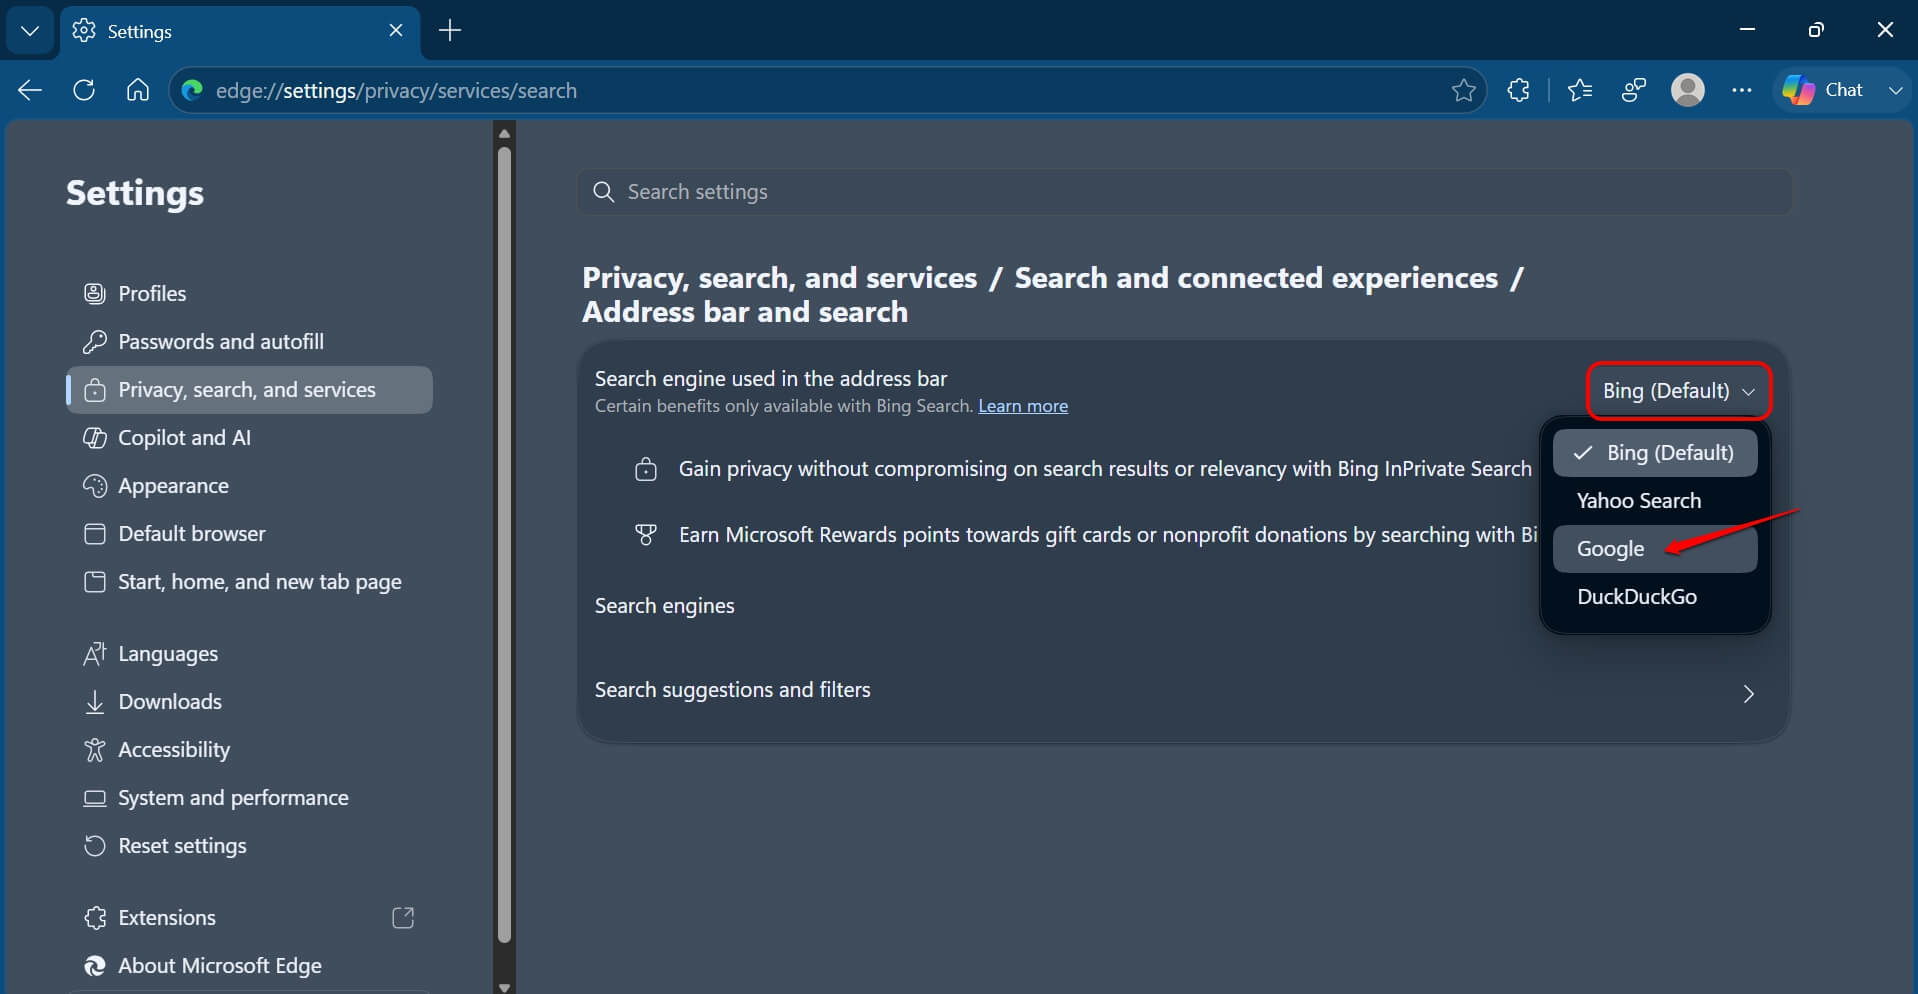Open the Browser essentials icon

click(1634, 90)
